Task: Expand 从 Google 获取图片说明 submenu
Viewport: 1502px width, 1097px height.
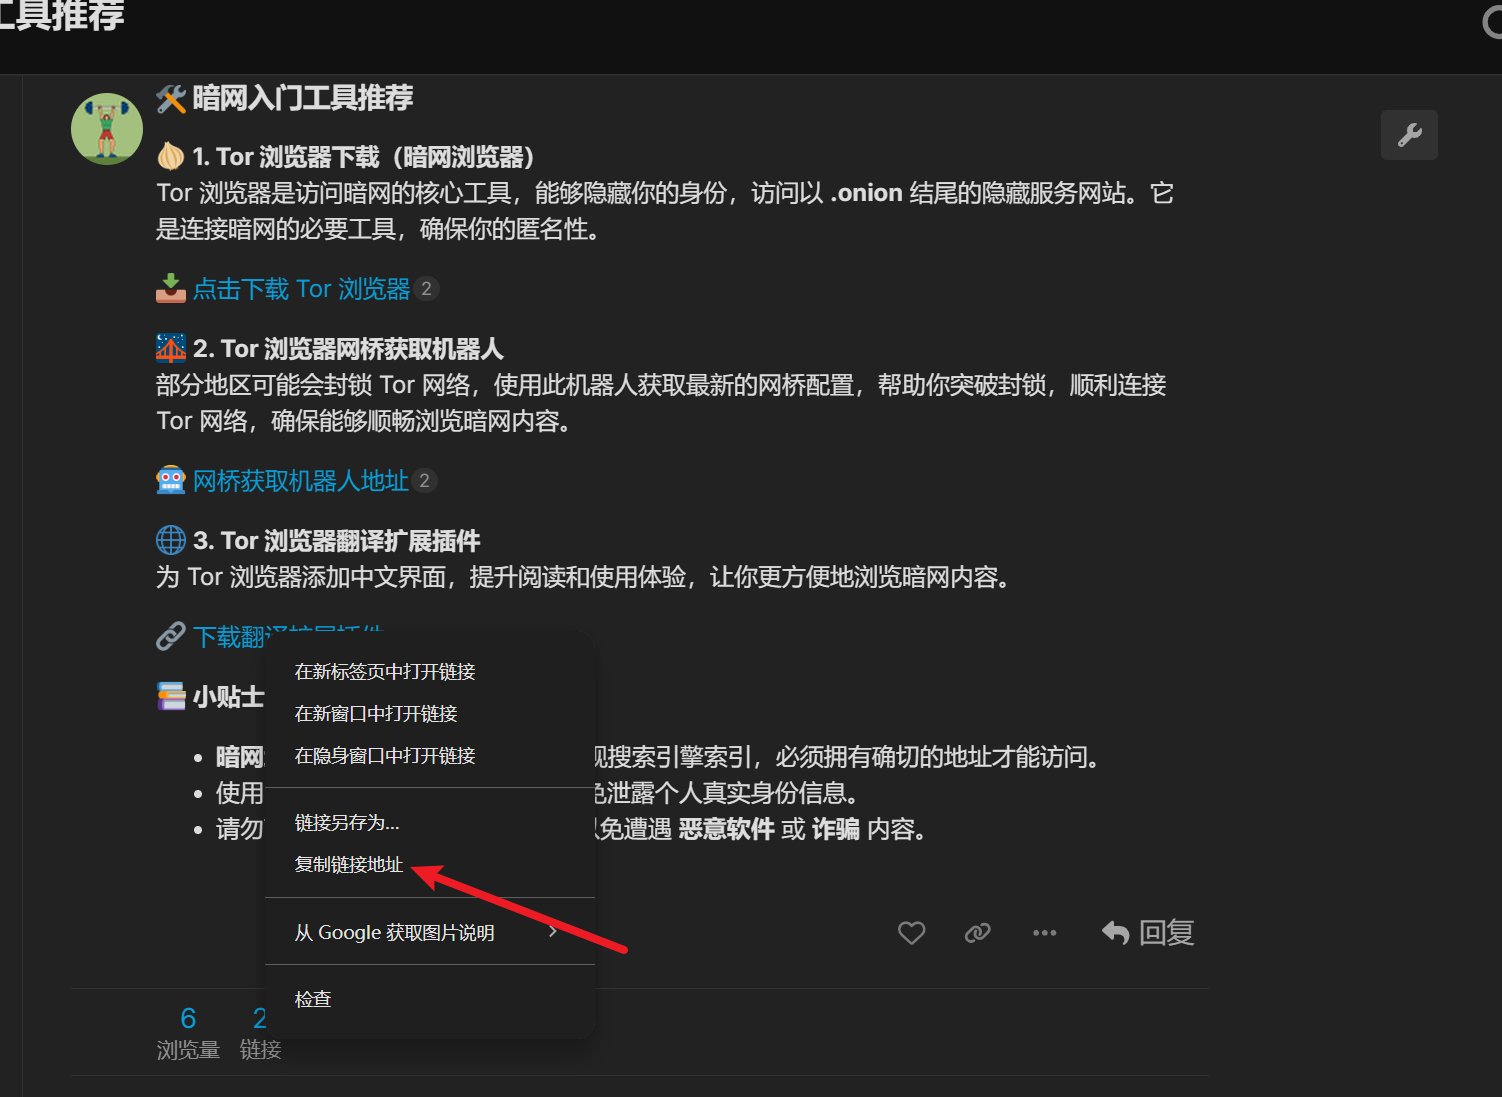Action: pyautogui.click(x=429, y=933)
